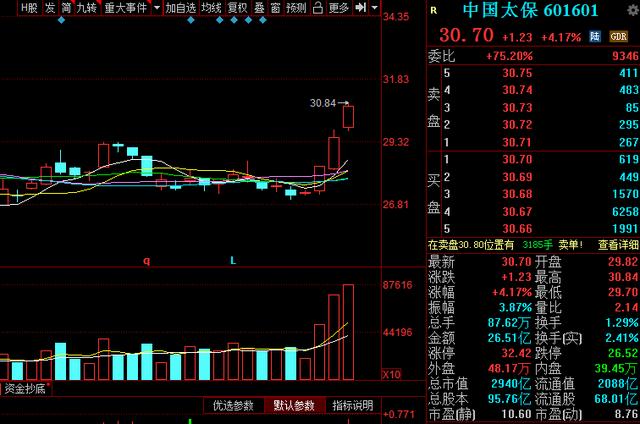Screen dimensions: 640x424
Task: Click the blue diamond event marker under 均线
Action: tap(220, 20)
